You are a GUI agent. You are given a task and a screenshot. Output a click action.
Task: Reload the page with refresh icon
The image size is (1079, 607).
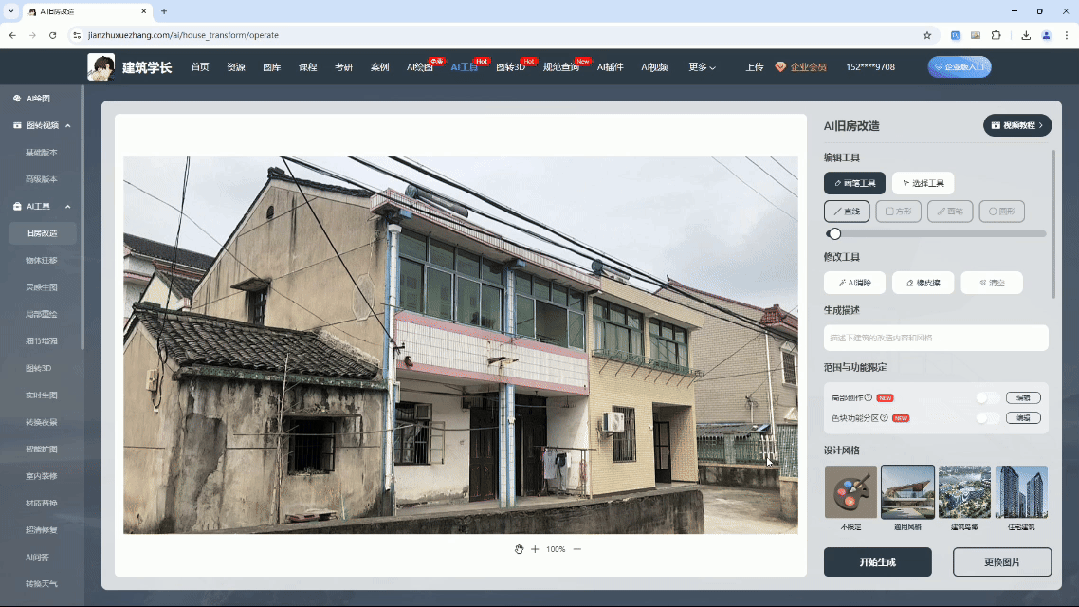click(x=52, y=35)
